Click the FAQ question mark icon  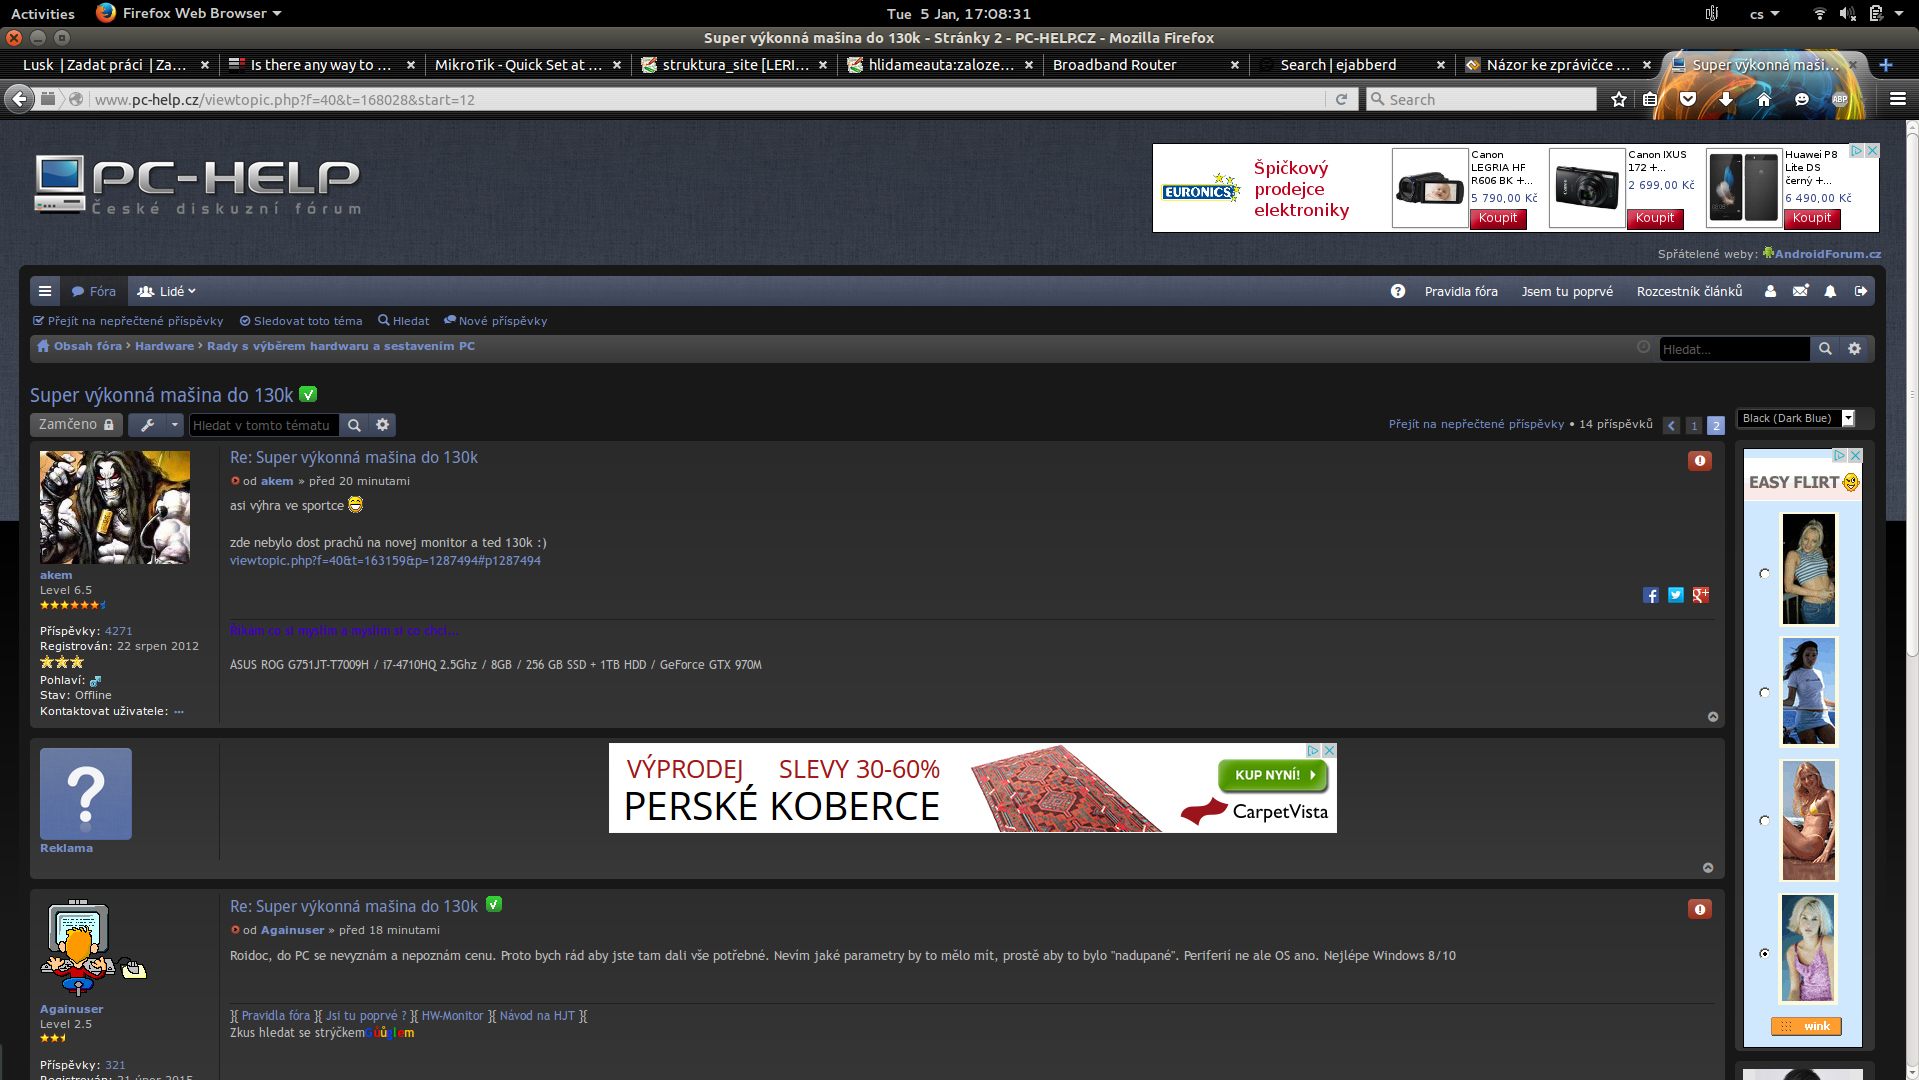1398,291
